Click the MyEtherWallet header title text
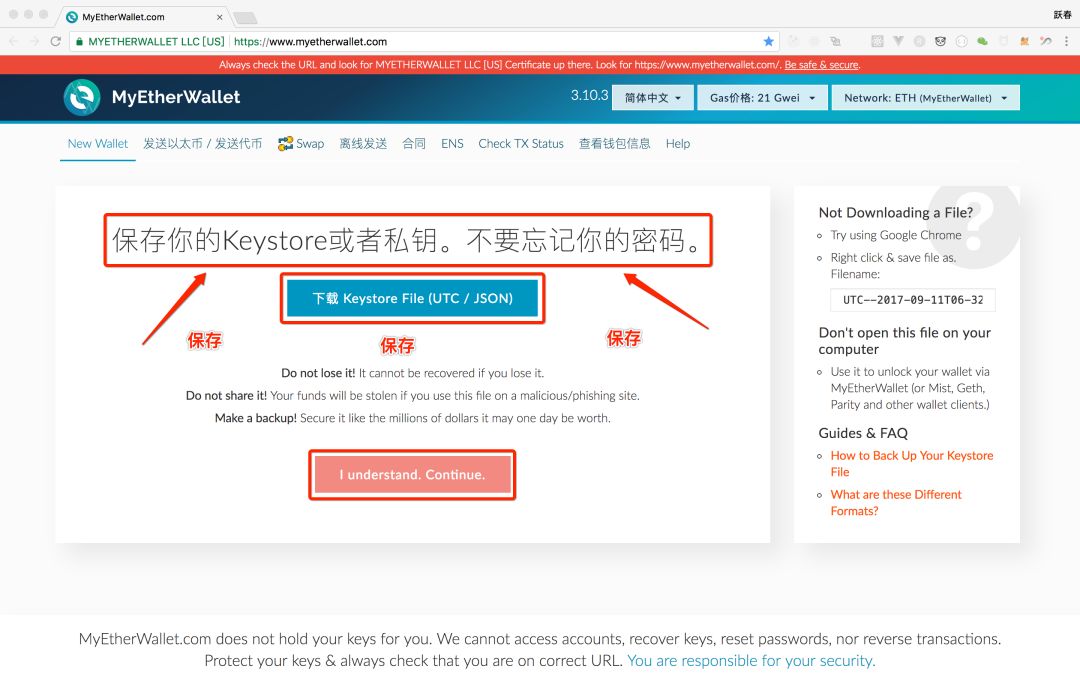 pos(176,97)
